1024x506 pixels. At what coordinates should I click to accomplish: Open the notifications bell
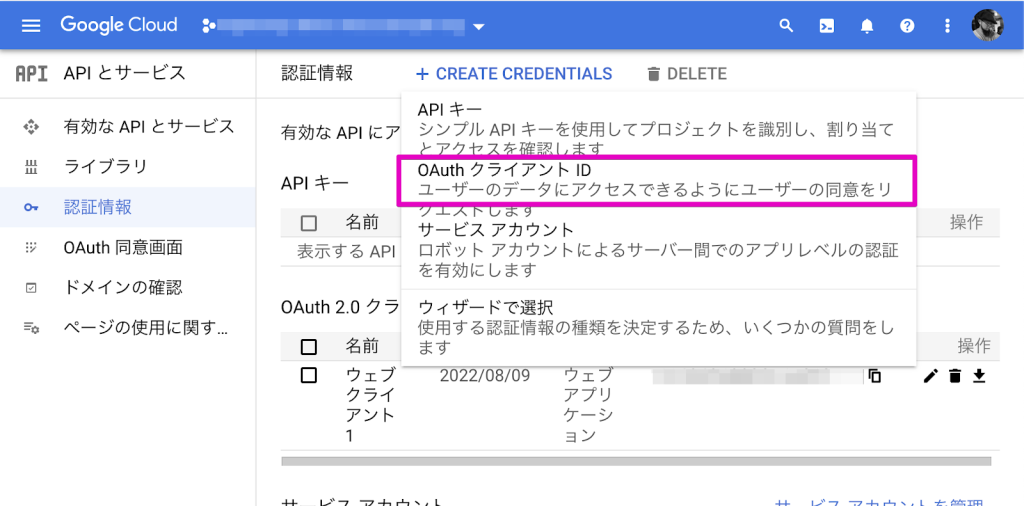[867, 26]
